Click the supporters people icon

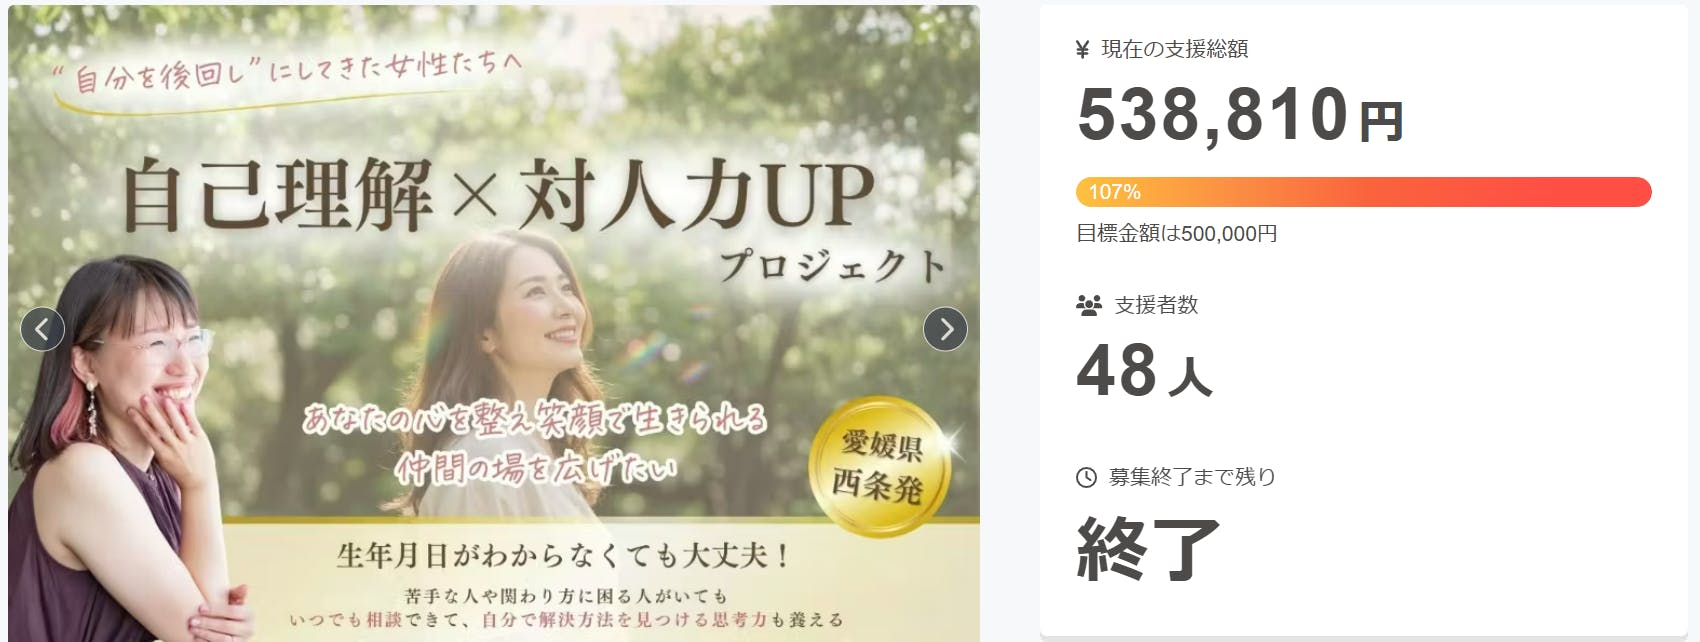tap(1088, 305)
